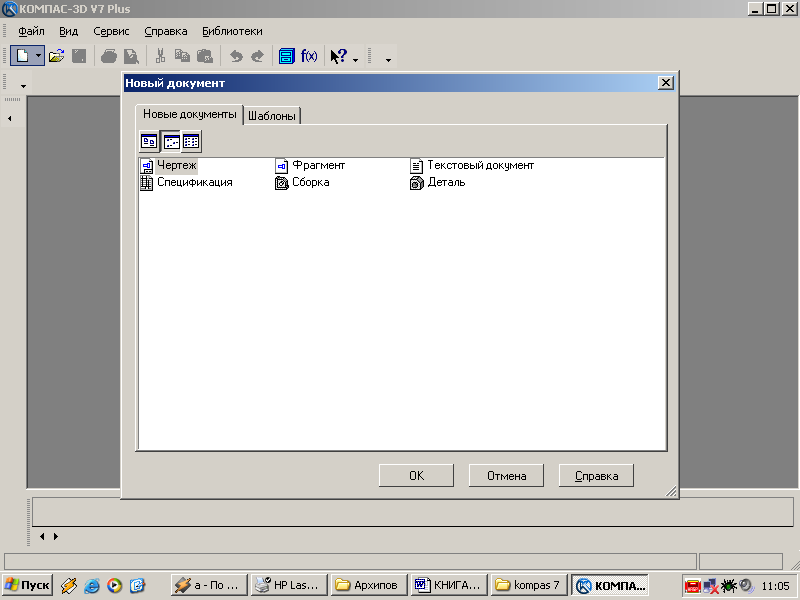Click the message panel left arrow
Image resolution: width=800 pixels, height=600 pixels.
[x=42, y=536]
